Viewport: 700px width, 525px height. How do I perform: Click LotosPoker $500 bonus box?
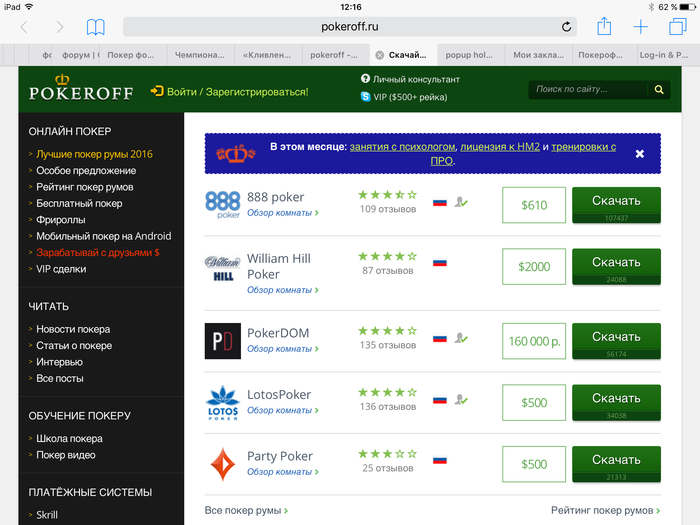click(534, 403)
